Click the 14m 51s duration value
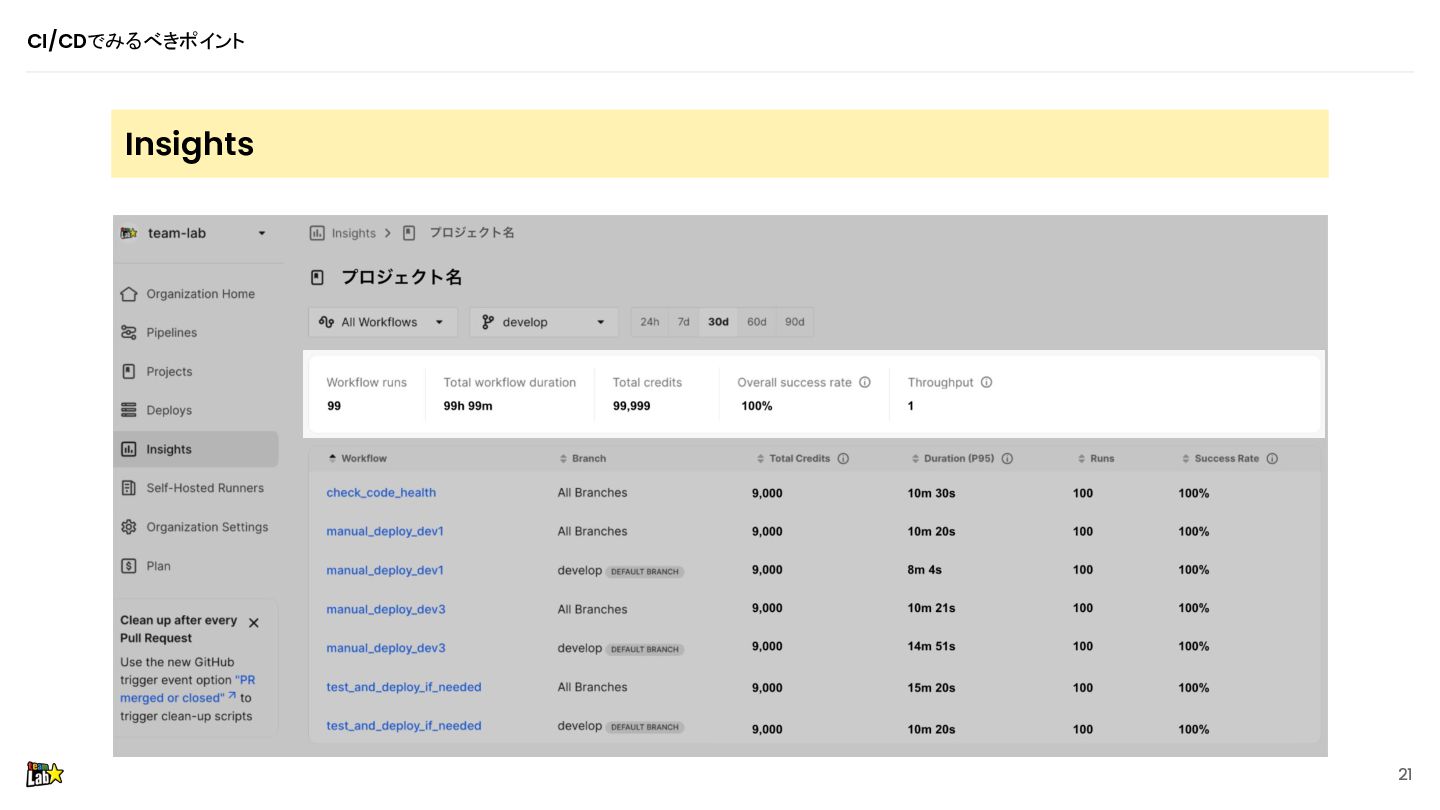Screen dimensions: 1440x810 tap(931, 647)
